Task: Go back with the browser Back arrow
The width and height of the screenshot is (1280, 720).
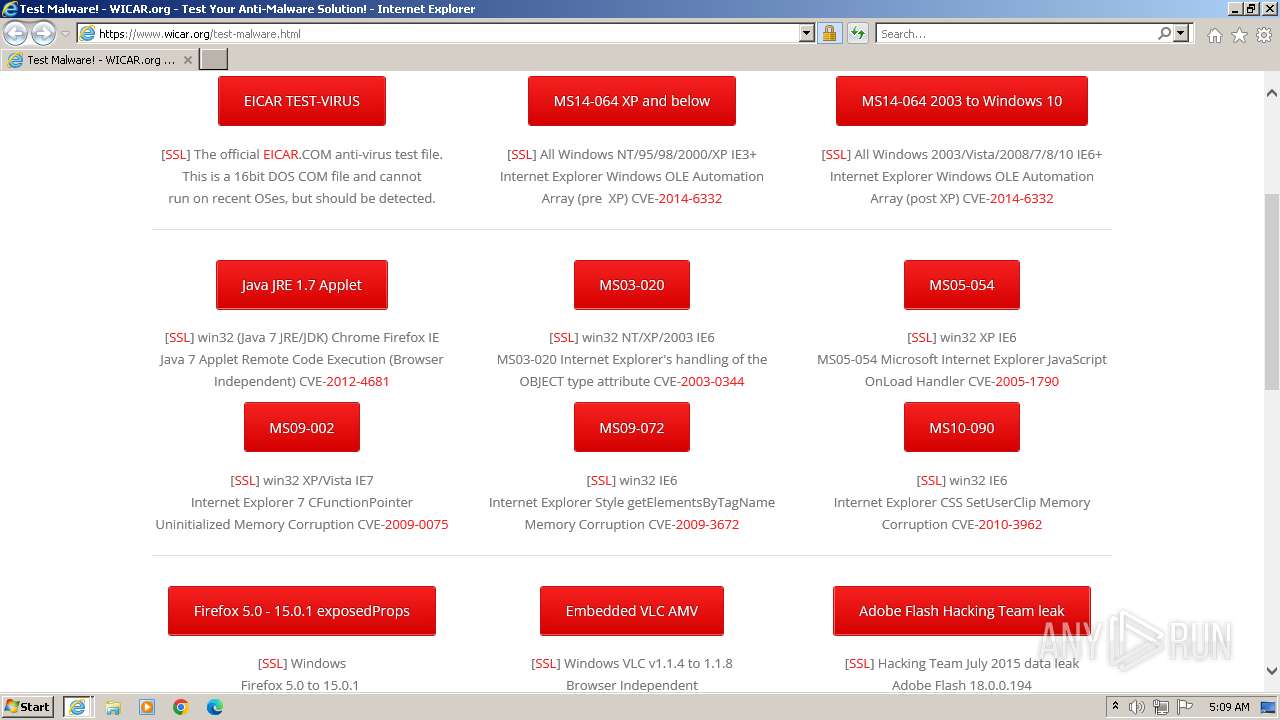Action: coord(15,34)
